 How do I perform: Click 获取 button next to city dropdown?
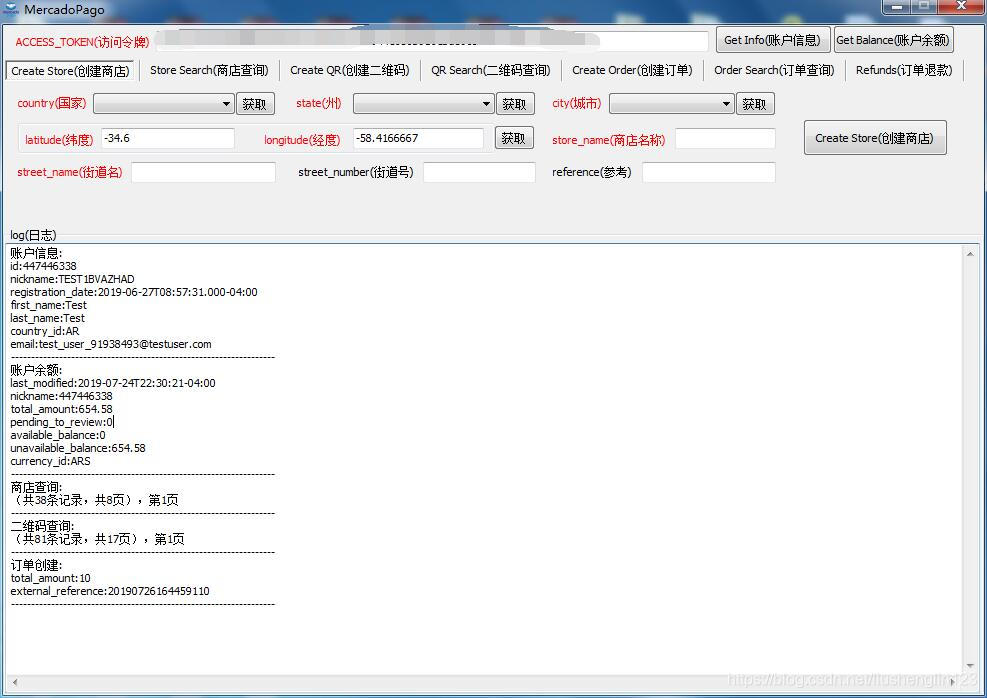click(755, 104)
